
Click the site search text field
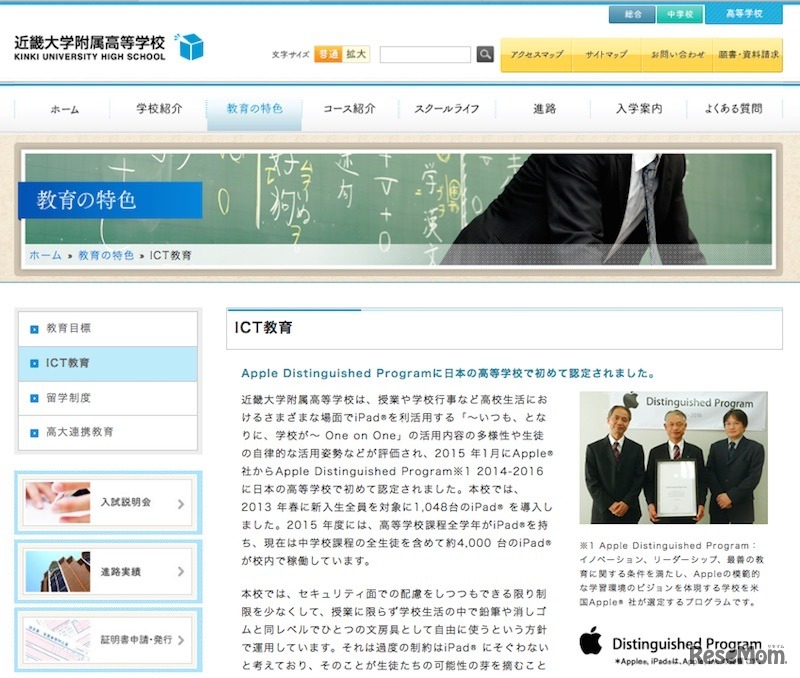(x=425, y=54)
